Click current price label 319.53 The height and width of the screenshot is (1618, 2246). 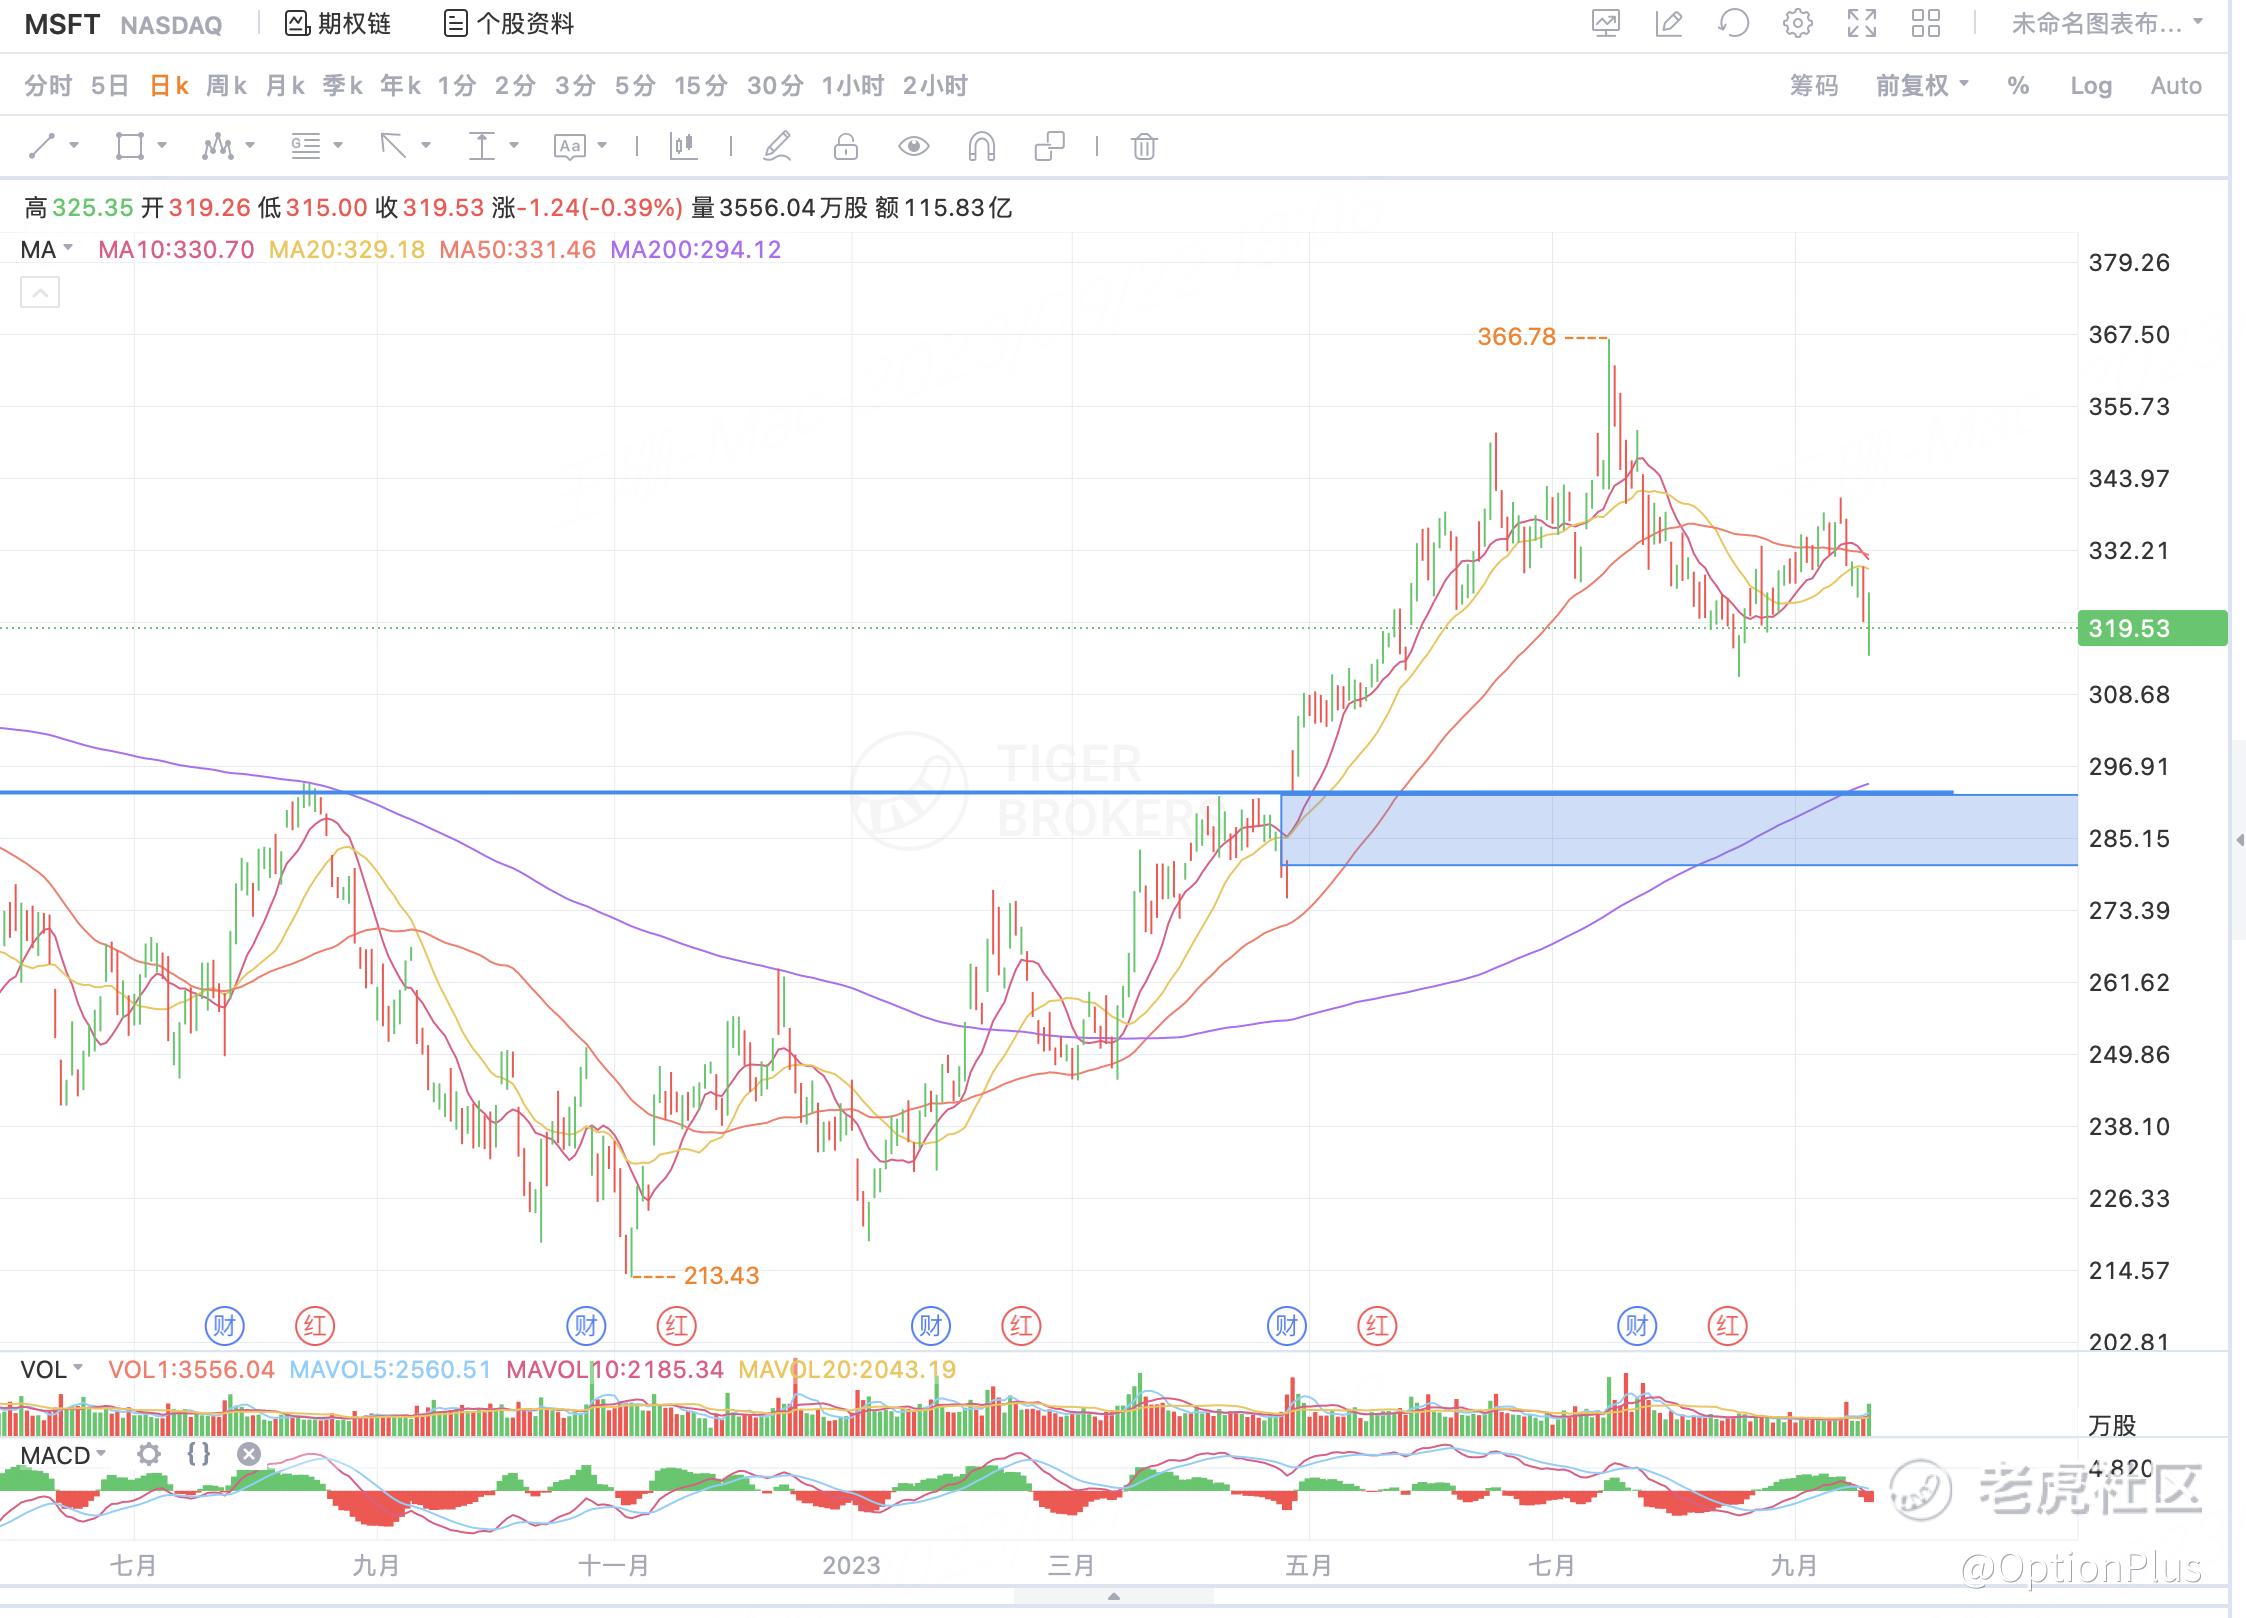coord(2152,628)
